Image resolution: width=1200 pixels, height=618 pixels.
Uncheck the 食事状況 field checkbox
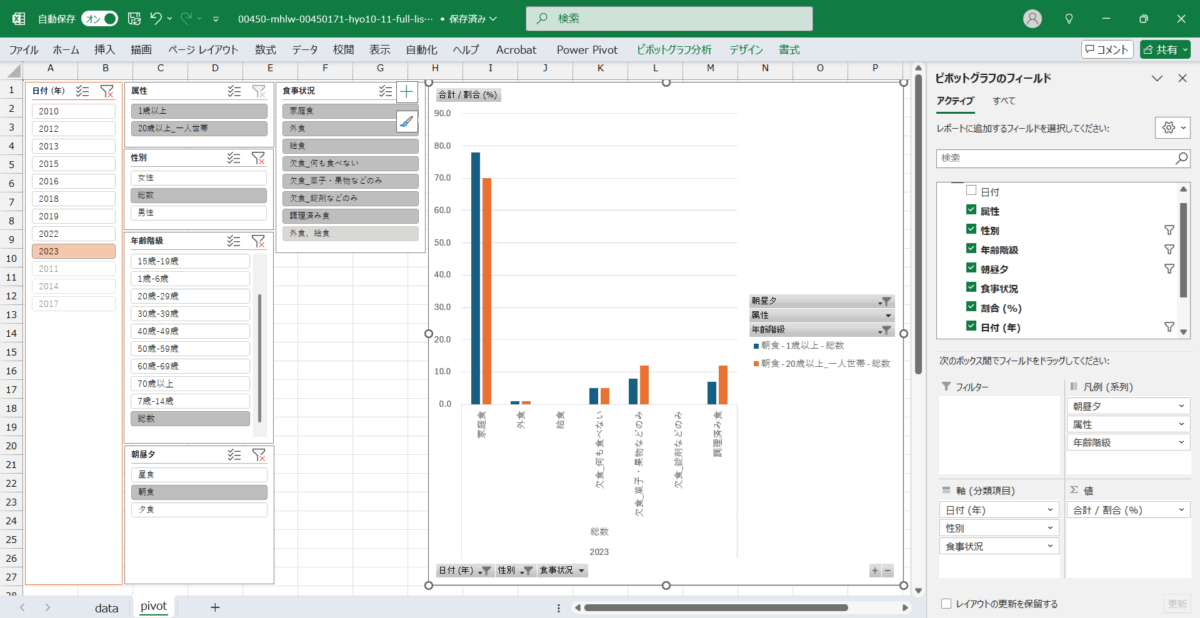(x=970, y=288)
